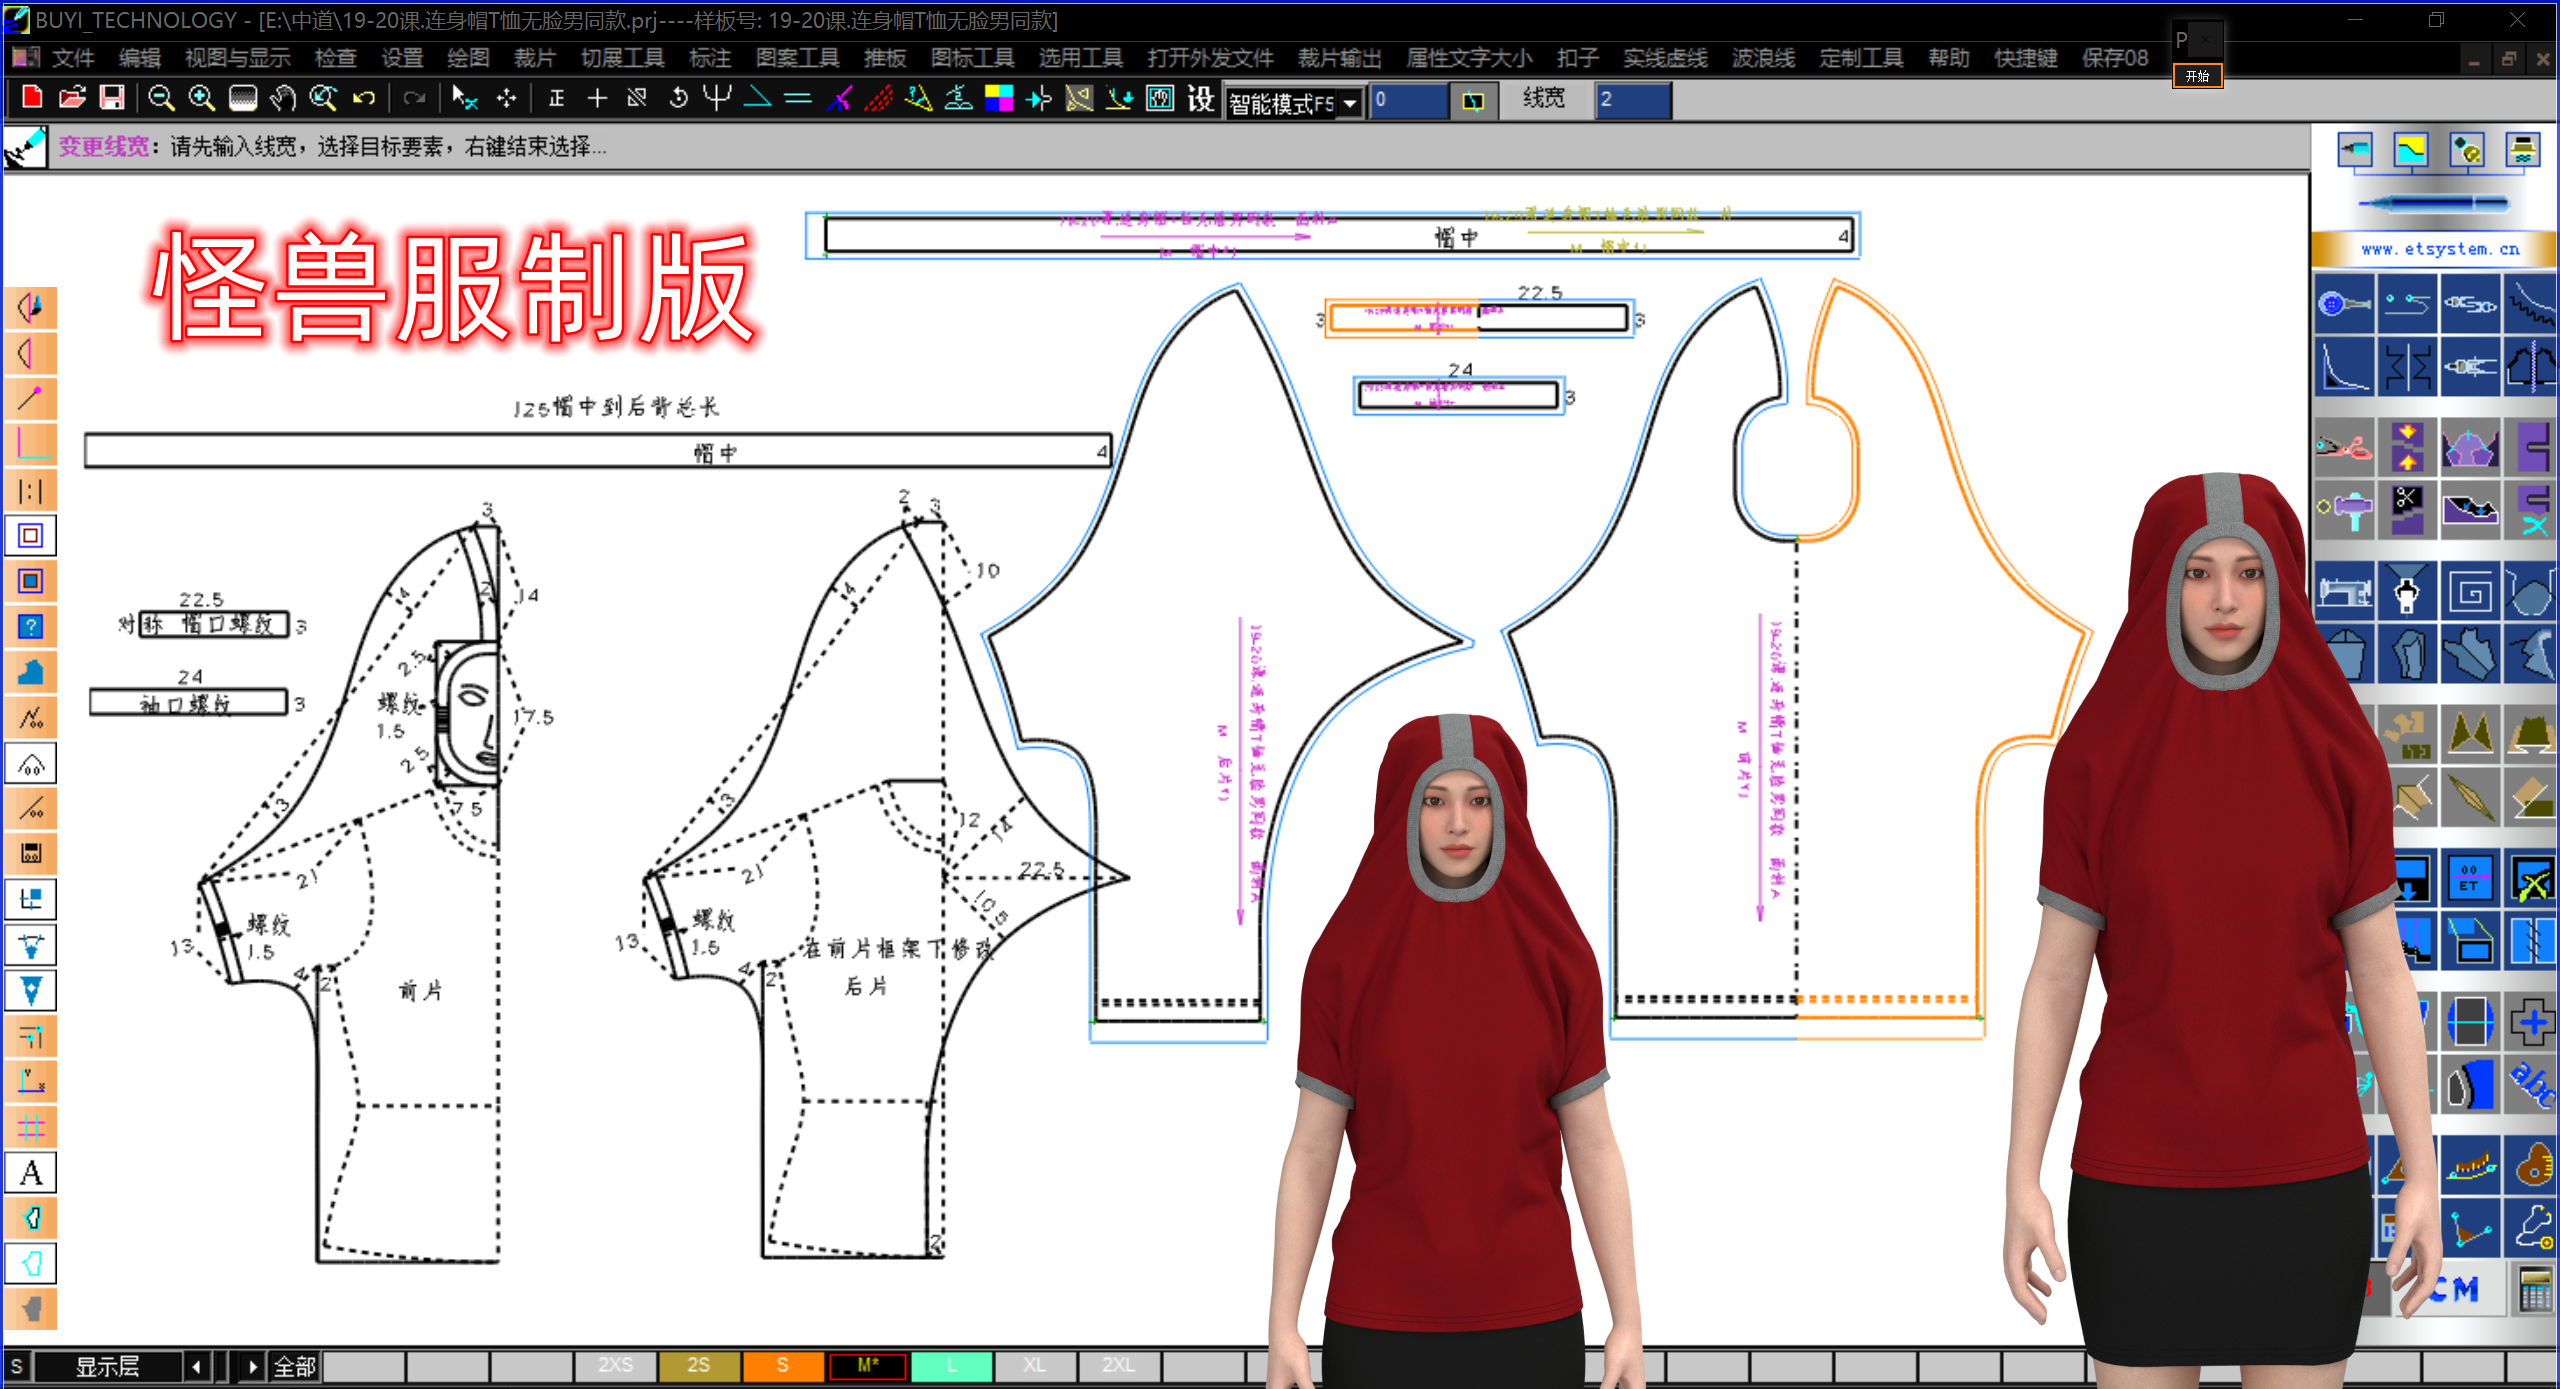Click the 显示层 button
Viewport: 2560px width, 1389px height.
107,1366
